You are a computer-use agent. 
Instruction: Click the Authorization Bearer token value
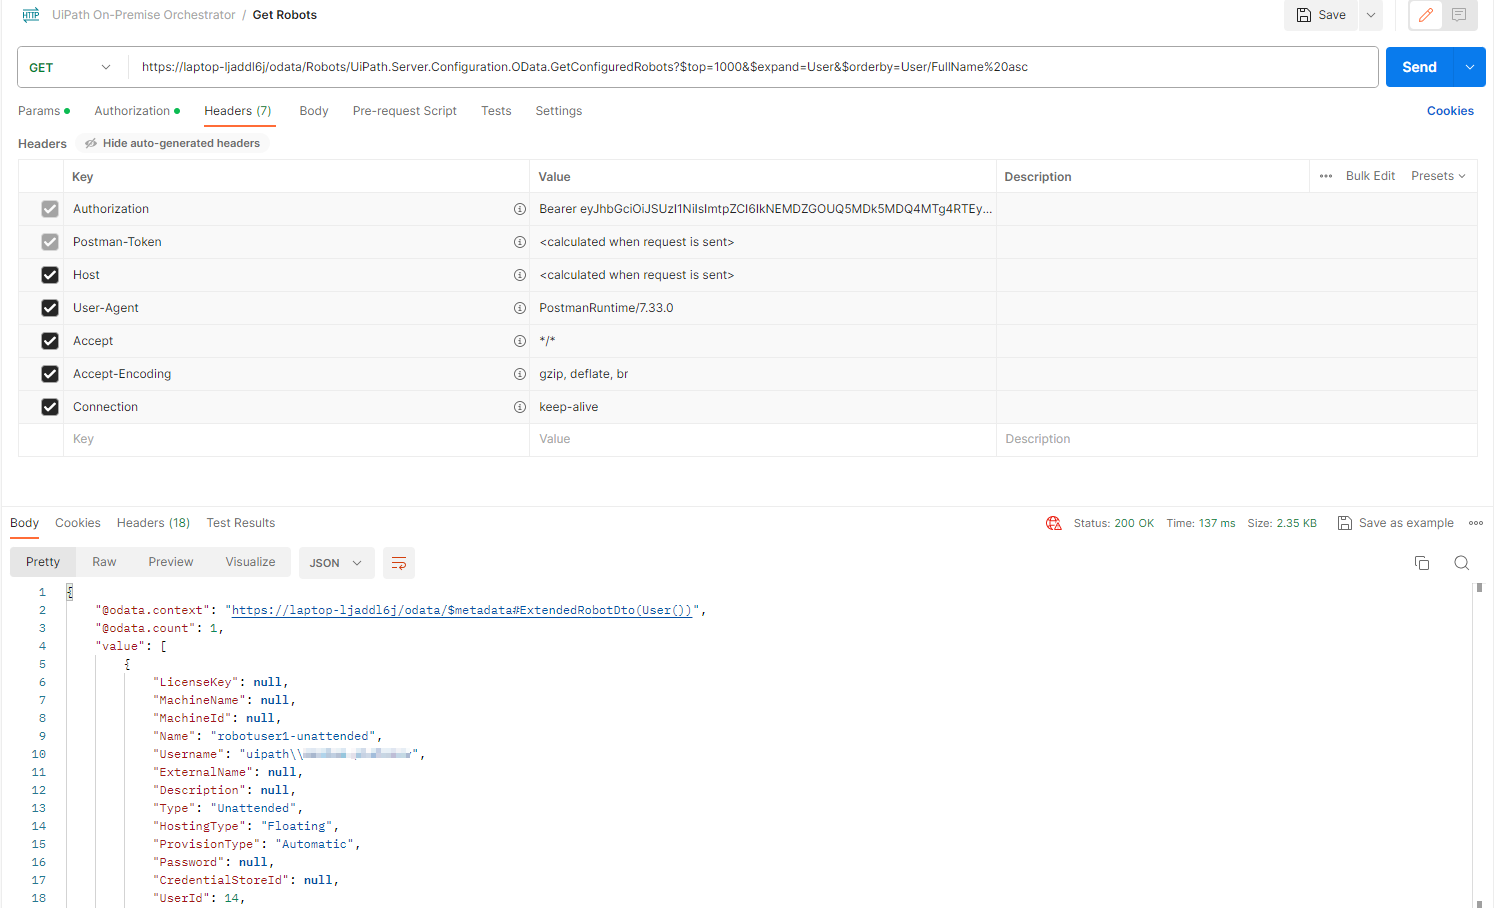(x=765, y=209)
